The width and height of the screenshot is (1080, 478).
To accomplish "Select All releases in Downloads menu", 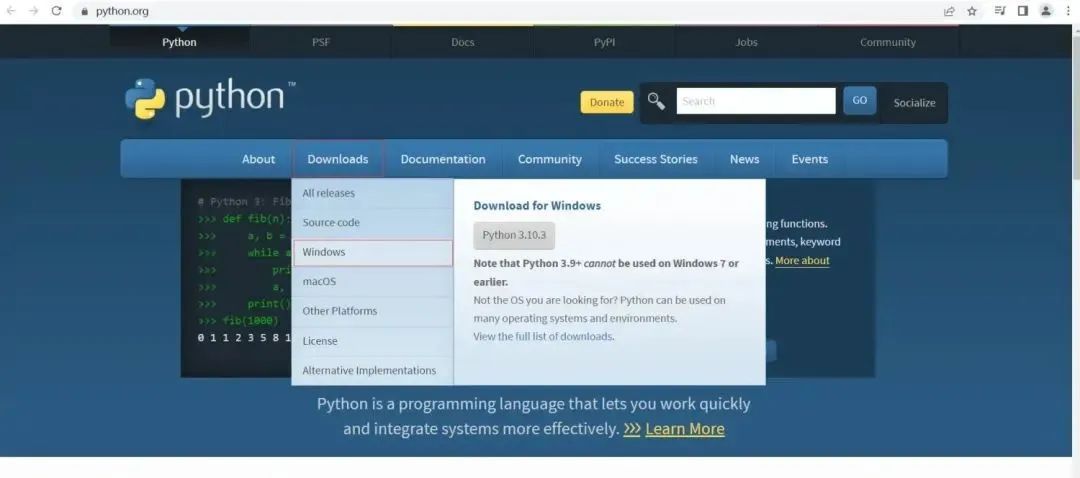I will click(x=373, y=193).
